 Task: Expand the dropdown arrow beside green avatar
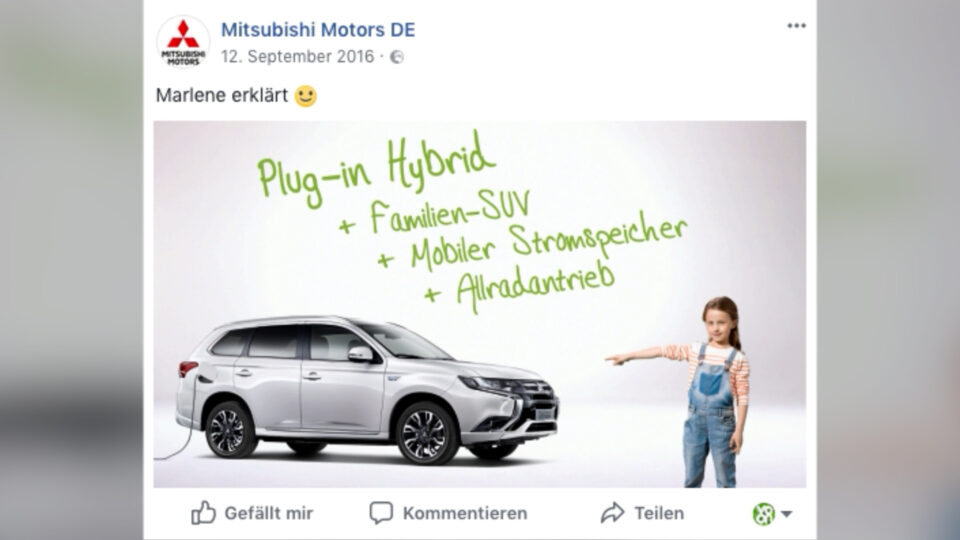[787, 514]
